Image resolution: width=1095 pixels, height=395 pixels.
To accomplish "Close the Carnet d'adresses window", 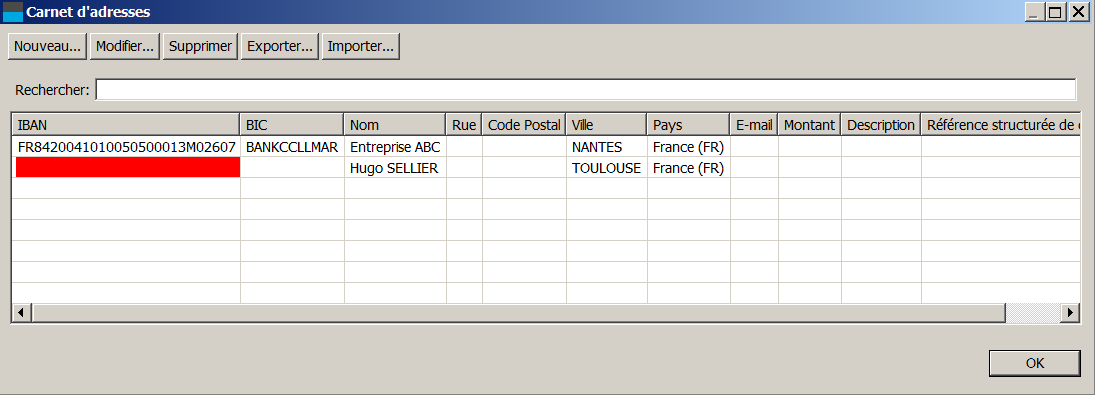I will (x=1078, y=12).
